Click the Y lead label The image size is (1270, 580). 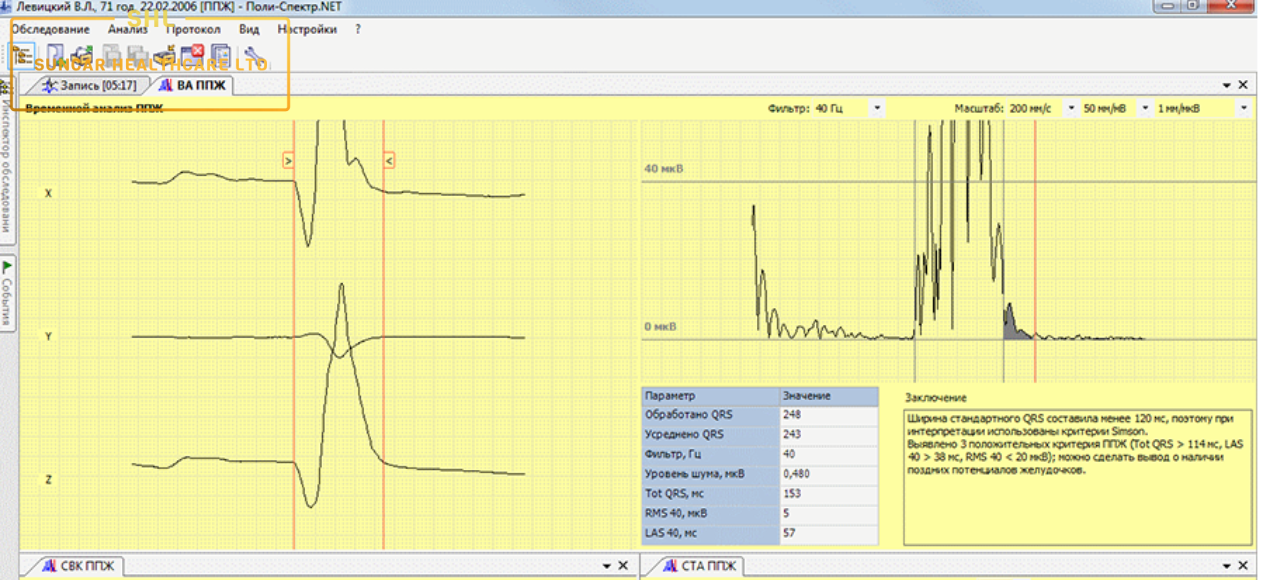[48, 337]
